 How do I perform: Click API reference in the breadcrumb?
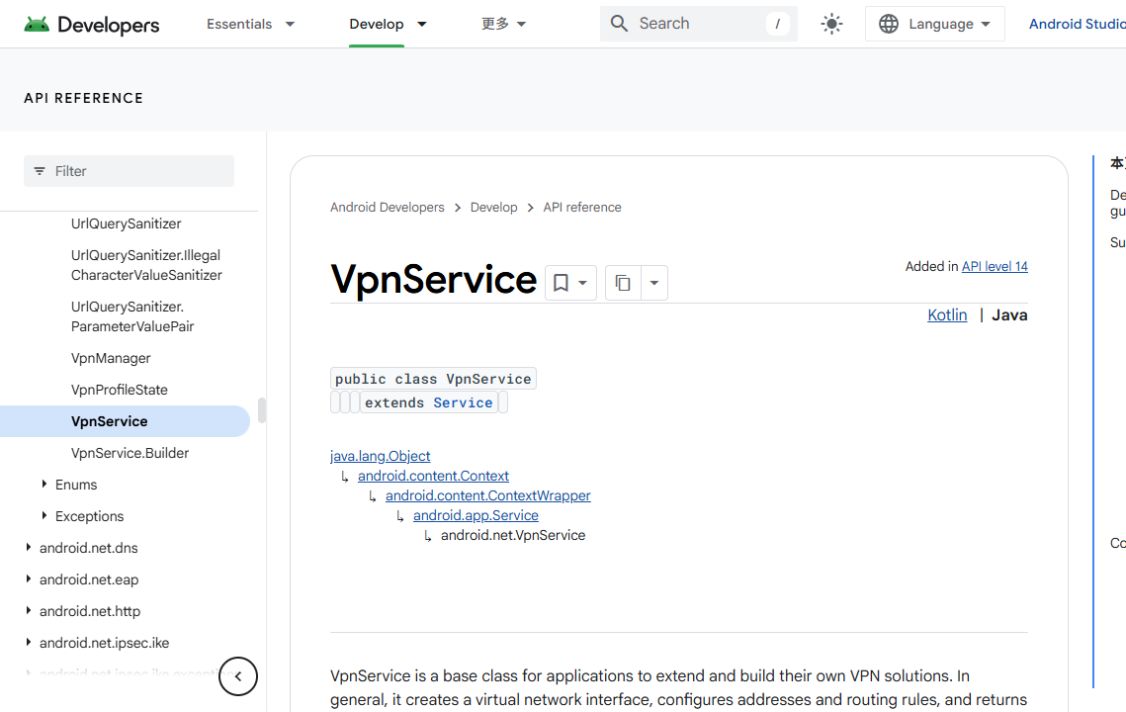(x=582, y=207)
